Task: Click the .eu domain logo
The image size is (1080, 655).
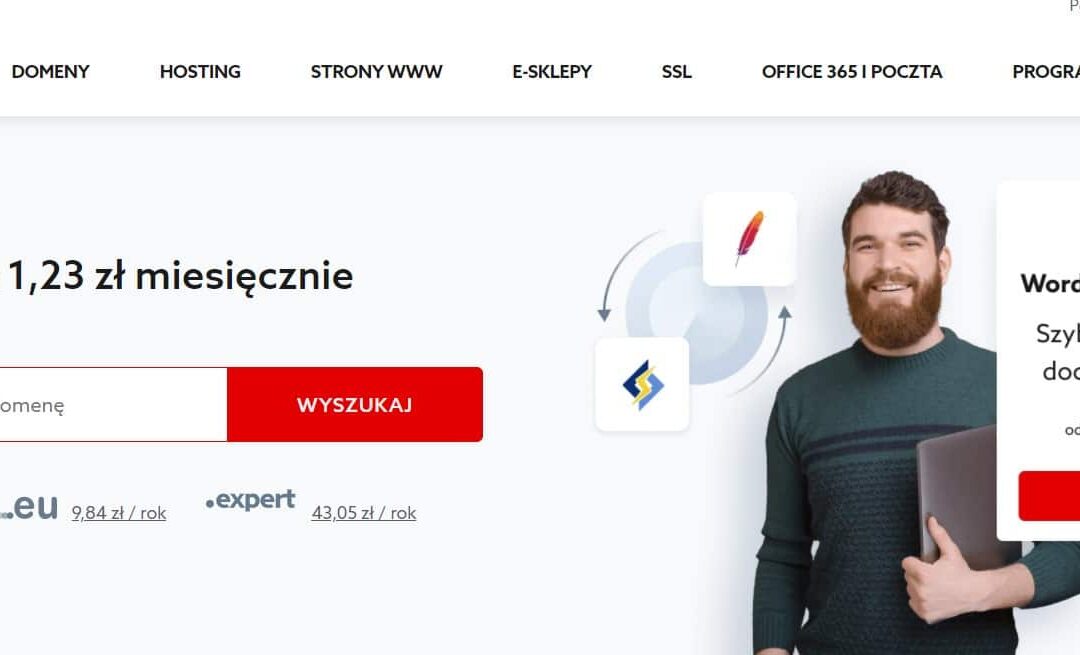Action: pos(29,507)
